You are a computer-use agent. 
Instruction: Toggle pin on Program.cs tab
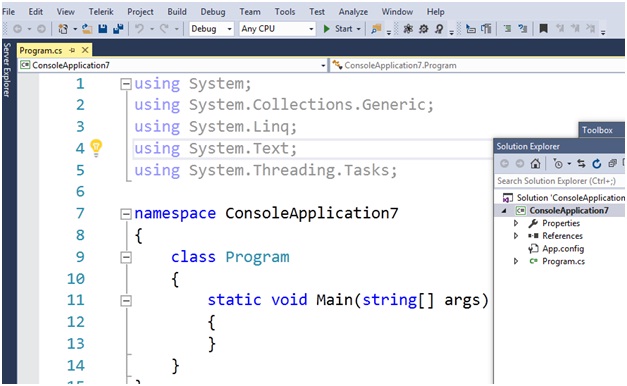coord(72,50)
